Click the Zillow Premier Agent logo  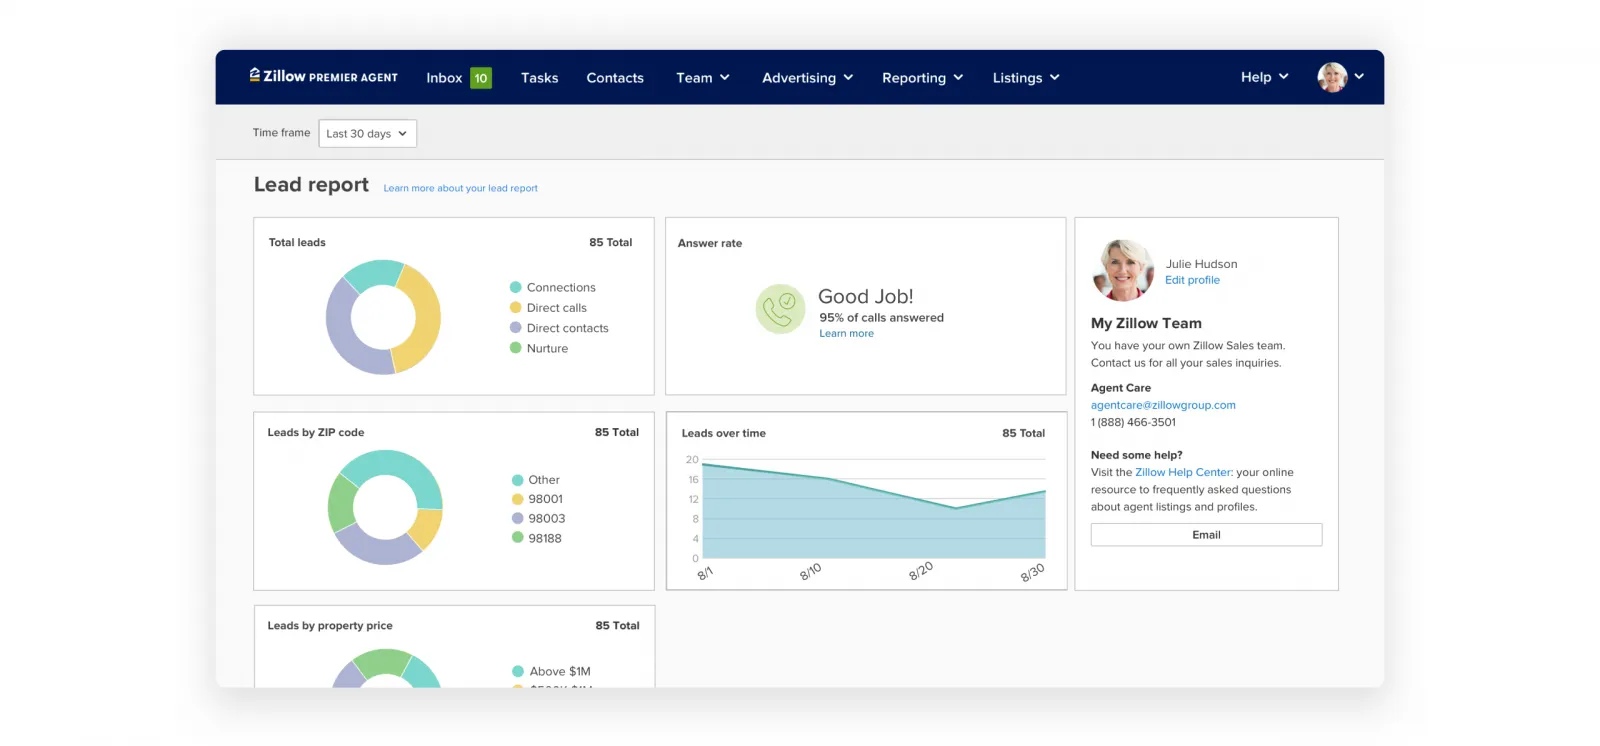(323, 77)
